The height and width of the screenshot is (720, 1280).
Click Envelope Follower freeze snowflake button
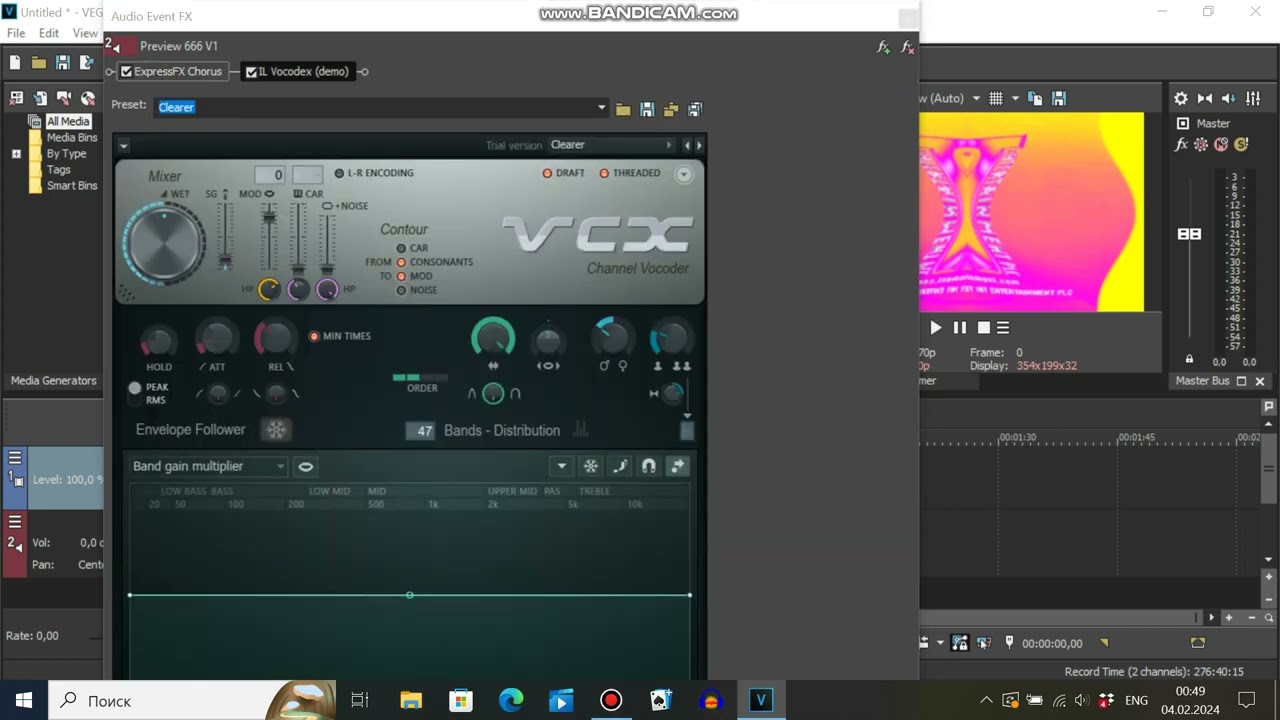[276, 430]
